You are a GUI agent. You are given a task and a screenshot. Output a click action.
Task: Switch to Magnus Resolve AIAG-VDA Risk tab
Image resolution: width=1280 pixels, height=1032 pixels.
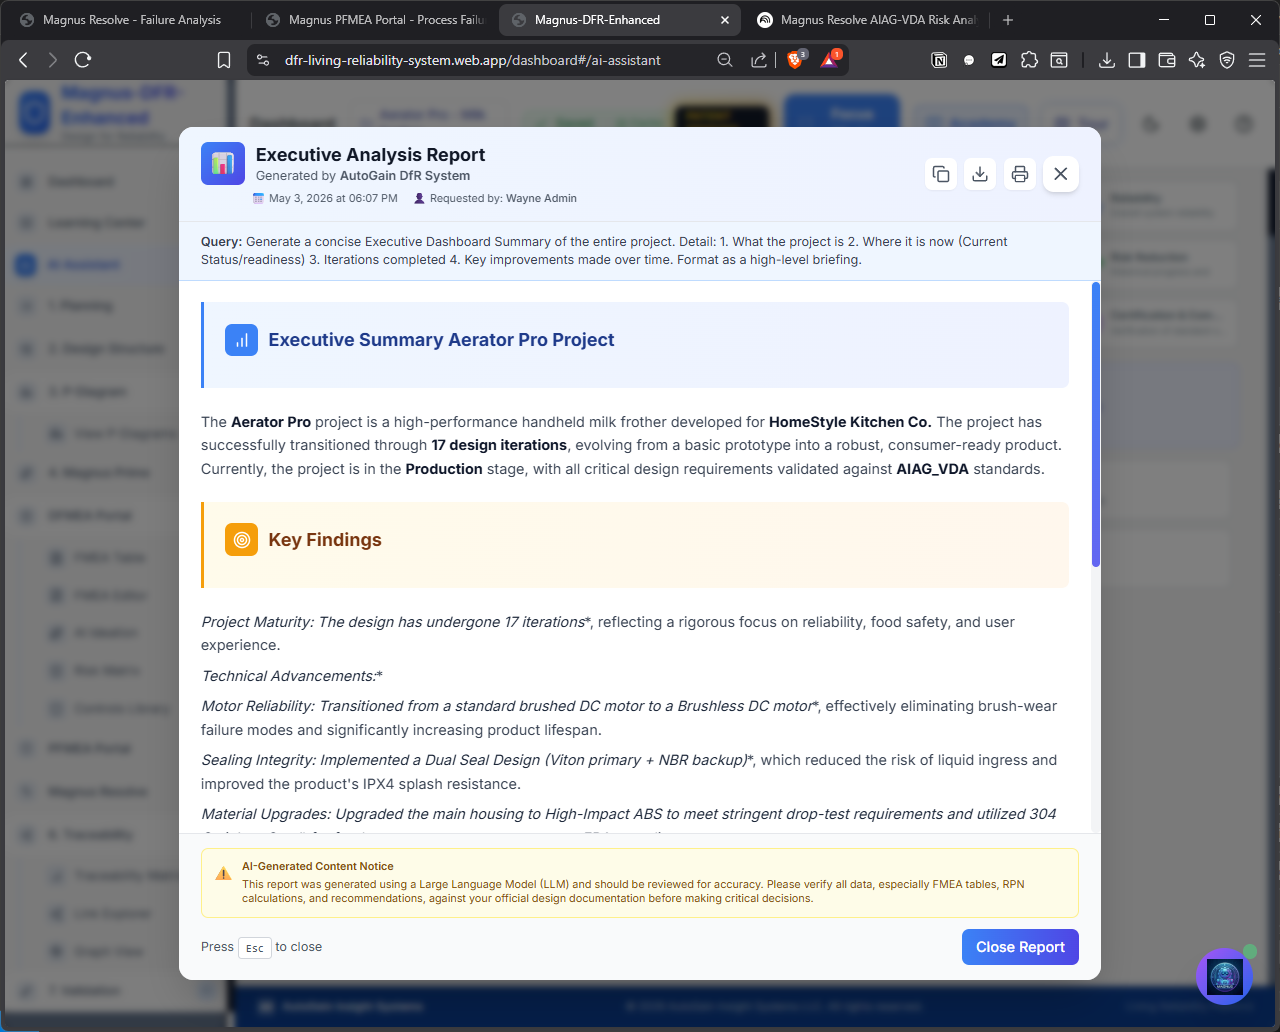click(x=867, y=19)
